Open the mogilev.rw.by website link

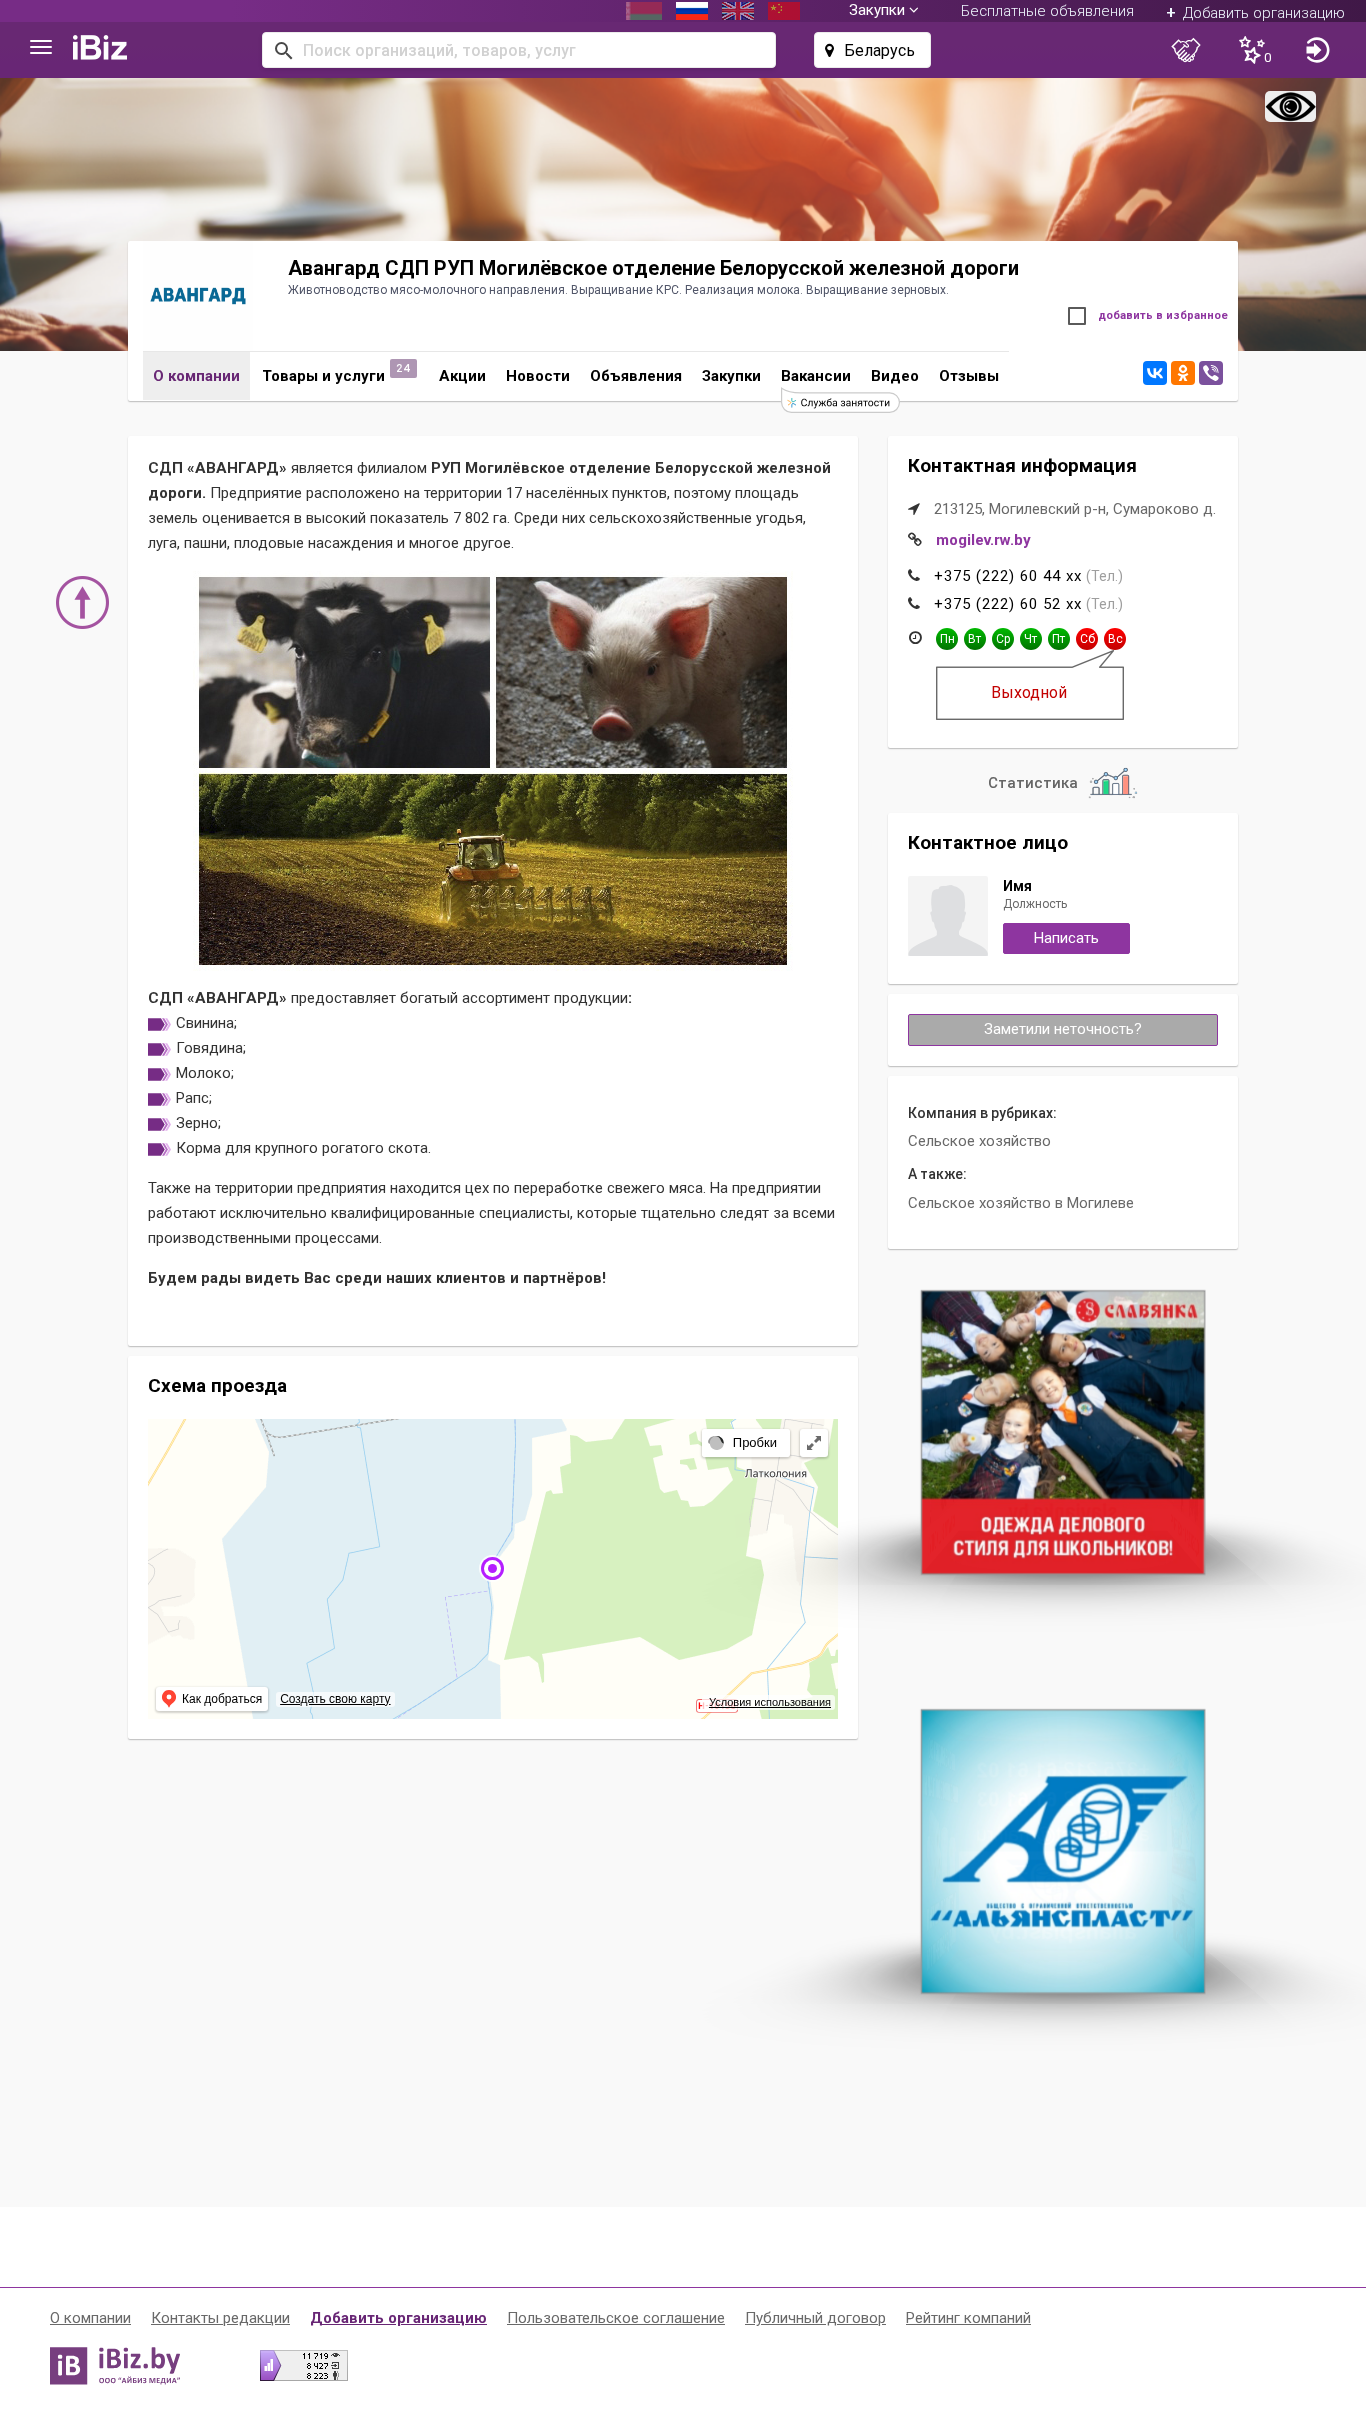click(983, 540)
